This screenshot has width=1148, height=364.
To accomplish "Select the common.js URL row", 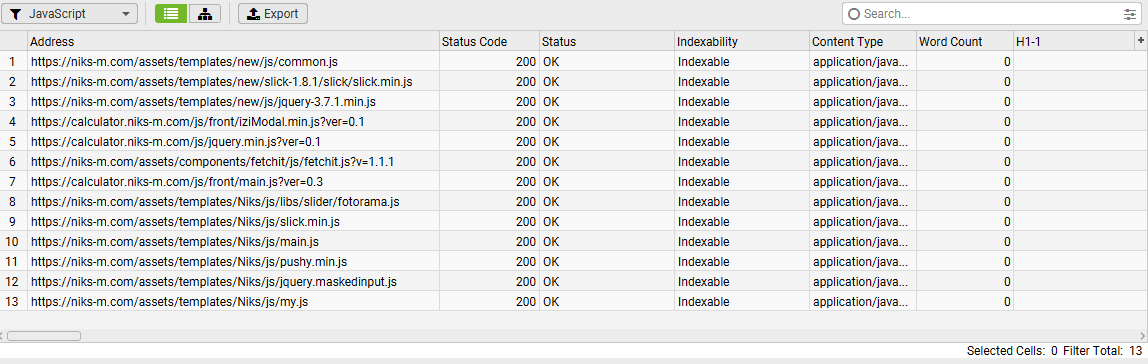I will pos(573,62).
